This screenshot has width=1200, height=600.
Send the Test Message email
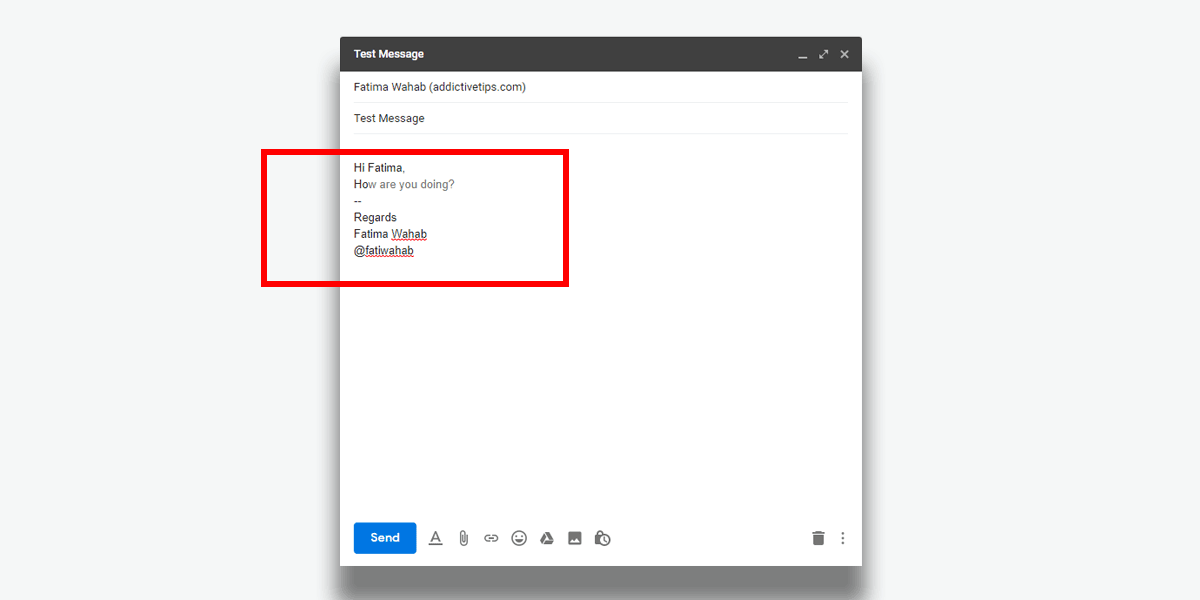click(385, 538)
